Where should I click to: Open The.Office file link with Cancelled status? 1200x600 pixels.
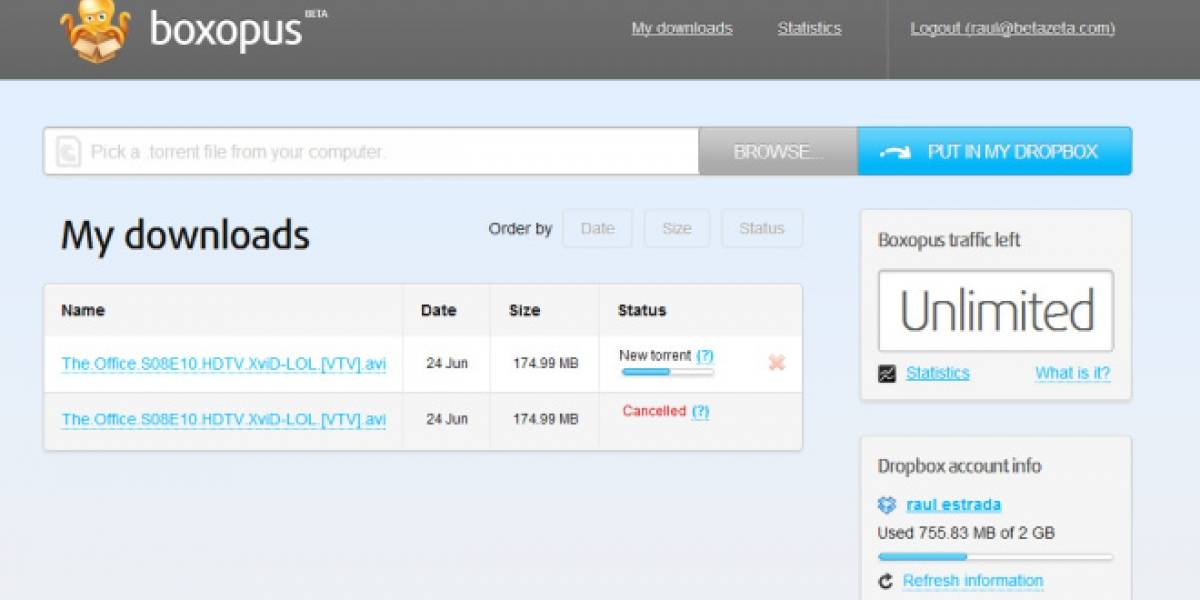pos(224,420)
